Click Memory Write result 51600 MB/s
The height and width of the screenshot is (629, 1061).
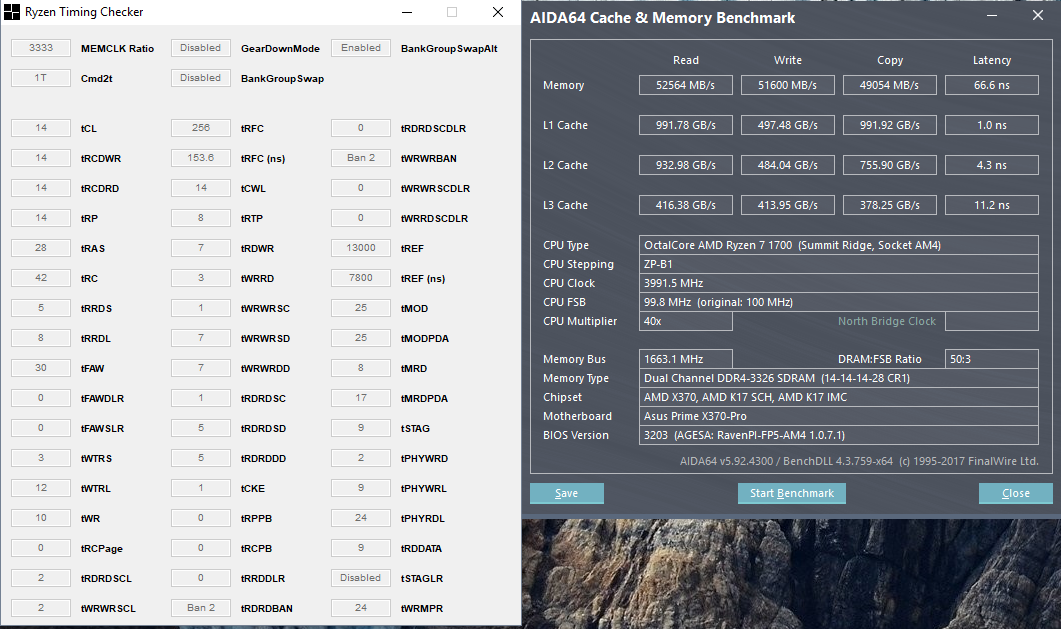point(788,85)
